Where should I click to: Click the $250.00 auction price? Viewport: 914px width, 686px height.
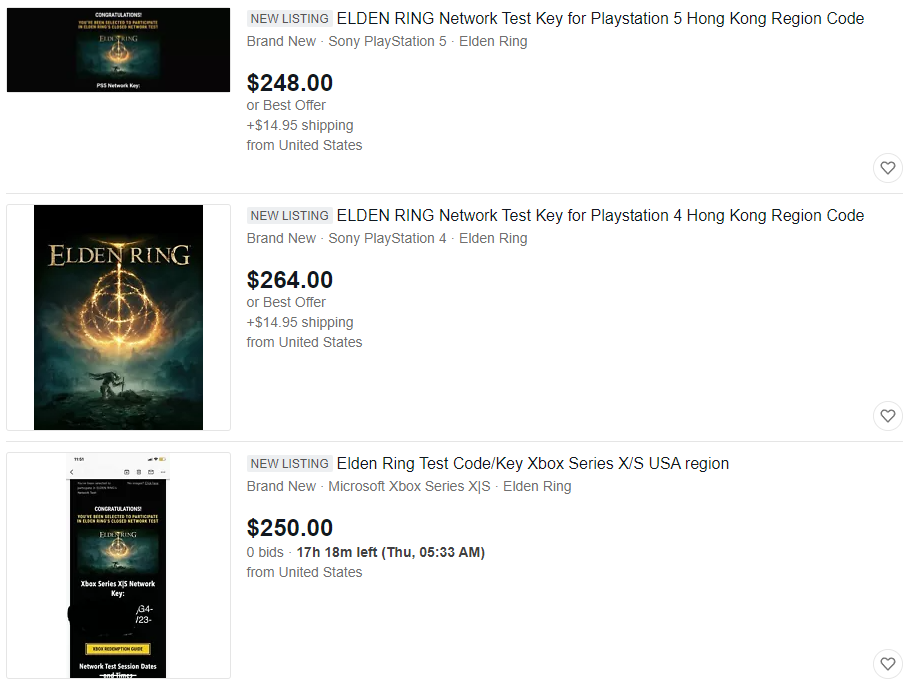click(x=290, y=528)
